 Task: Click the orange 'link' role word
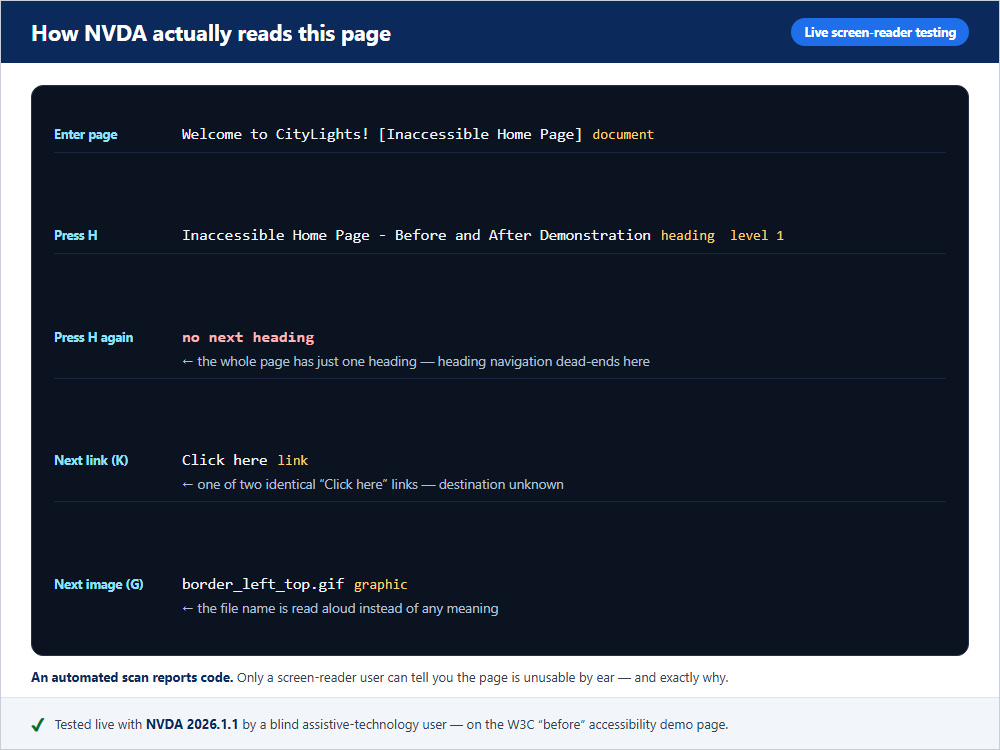click(293, 460)
